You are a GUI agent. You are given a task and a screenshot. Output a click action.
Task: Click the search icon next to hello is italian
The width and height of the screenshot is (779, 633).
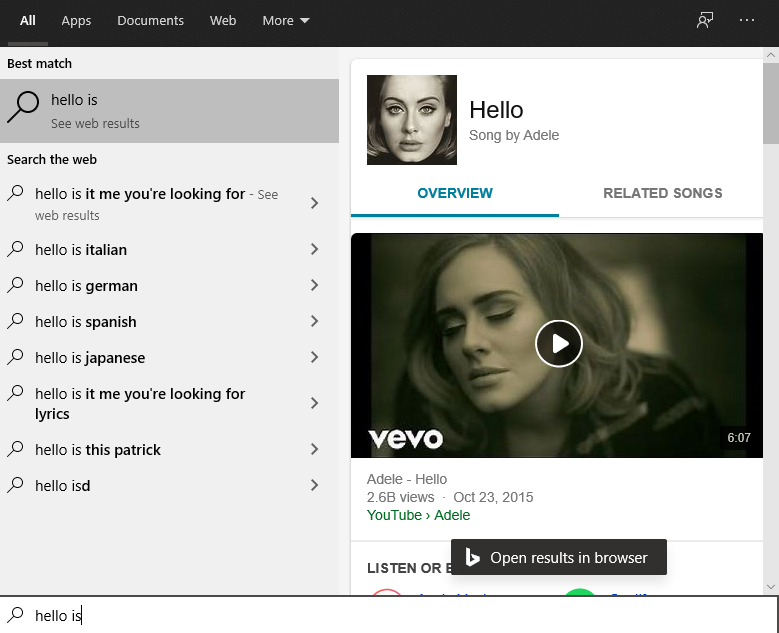[x=15, y=249]
